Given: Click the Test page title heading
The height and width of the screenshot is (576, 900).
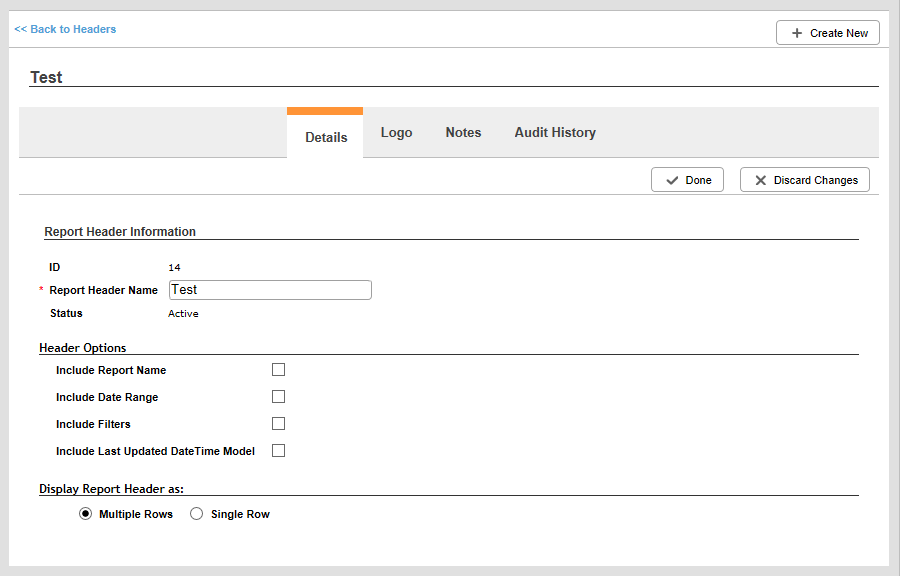Looking at the screenshot, I should [46, 77].
